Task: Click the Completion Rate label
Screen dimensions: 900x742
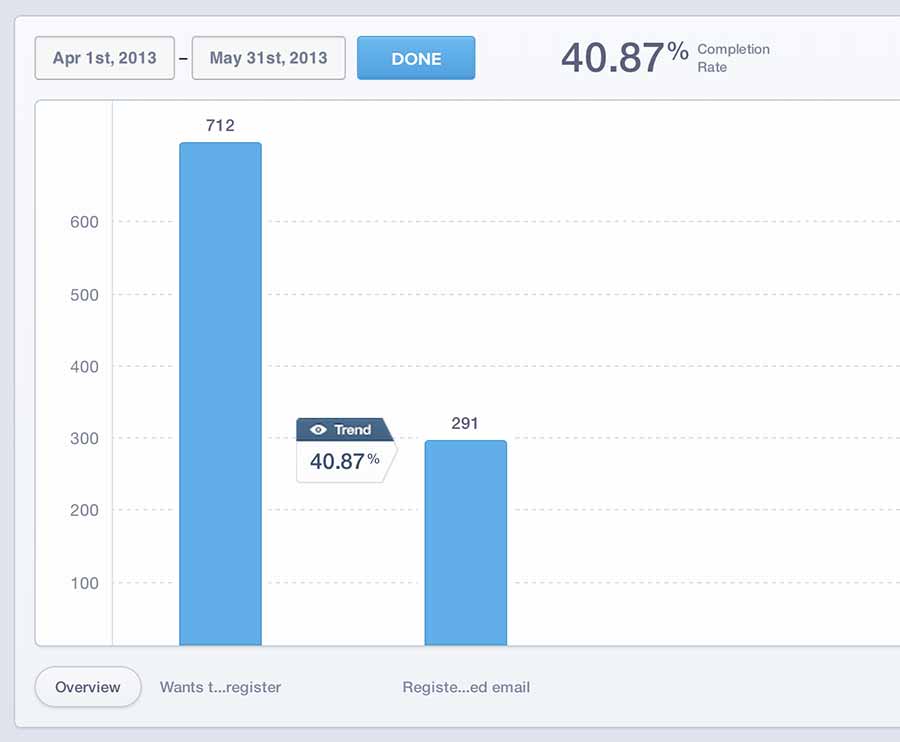Action: point(733,58)
